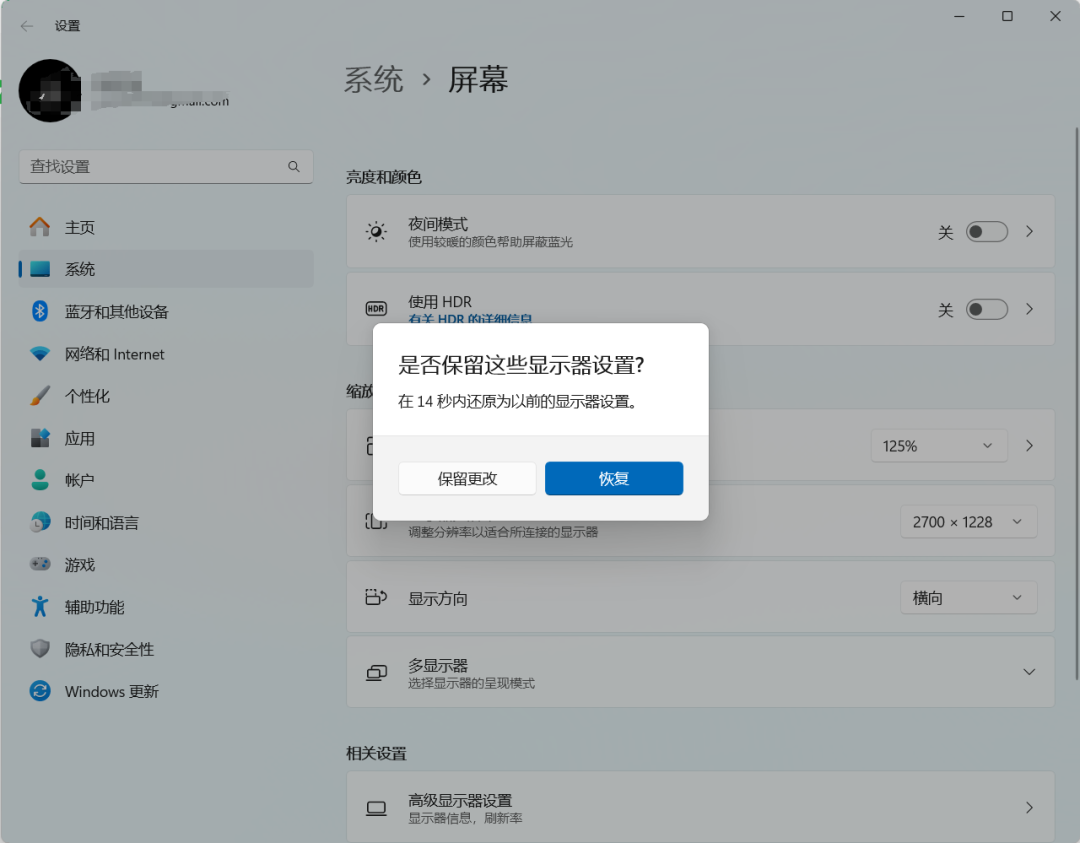Click the network Wi-Fi icon in sidebar

[x=40, y=354]
